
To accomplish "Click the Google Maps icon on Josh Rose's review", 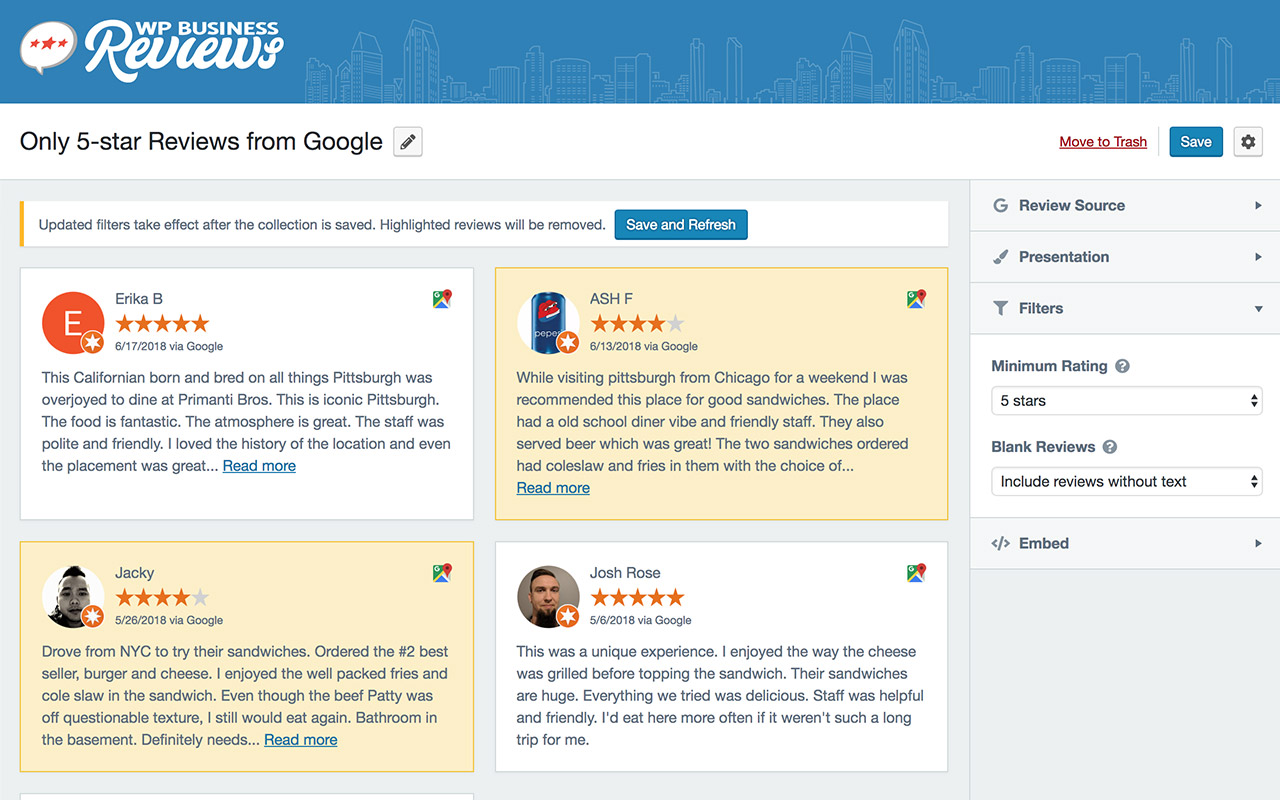I will [916, 573].
